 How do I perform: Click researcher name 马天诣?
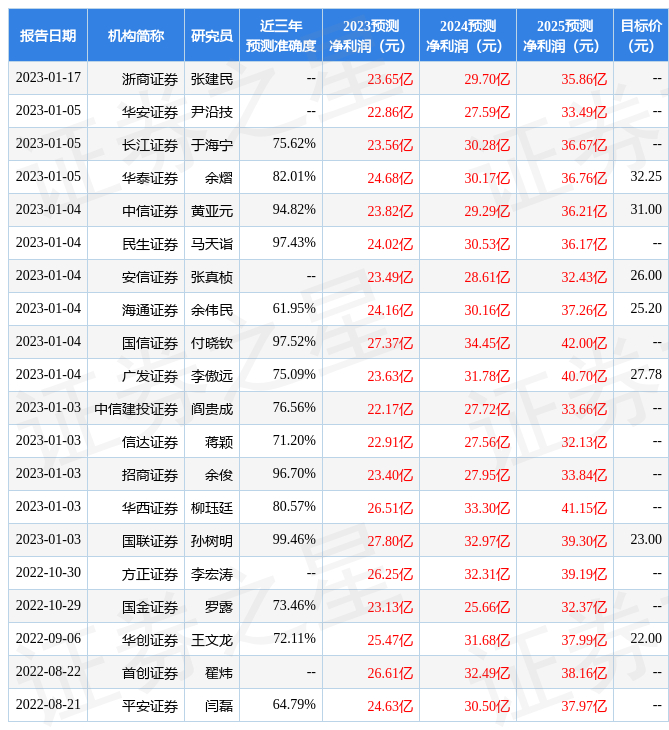pyautogui.click(x=212, y=244)
